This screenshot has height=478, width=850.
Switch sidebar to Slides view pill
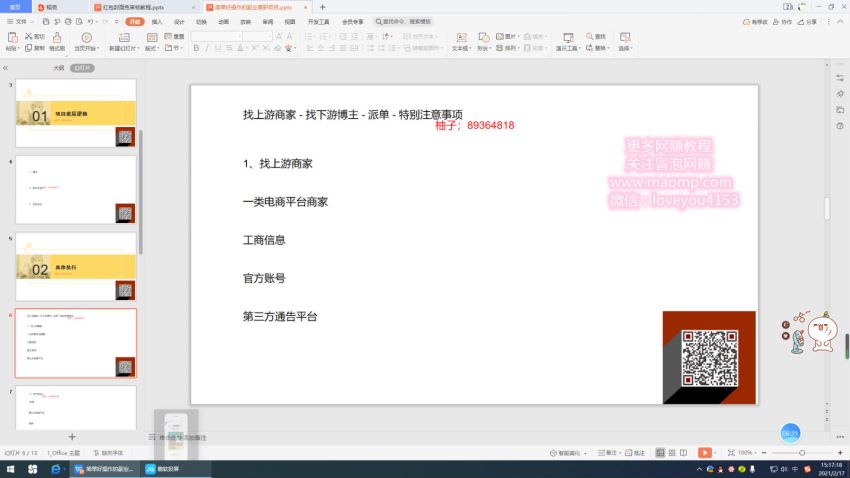82,68
